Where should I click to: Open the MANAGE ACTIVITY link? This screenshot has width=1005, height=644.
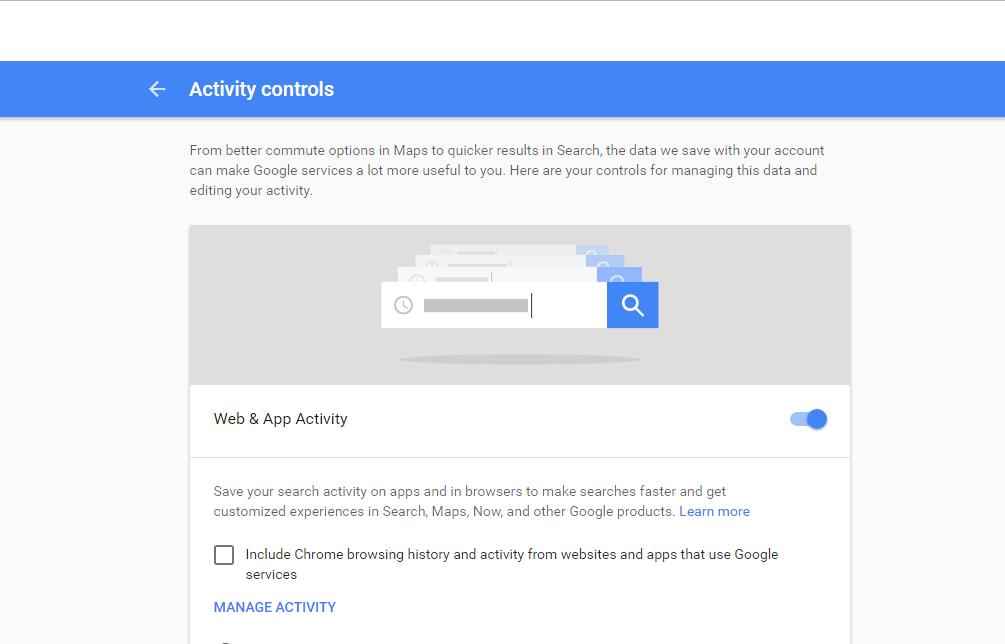pyautogui.click(x=274, y=607)
